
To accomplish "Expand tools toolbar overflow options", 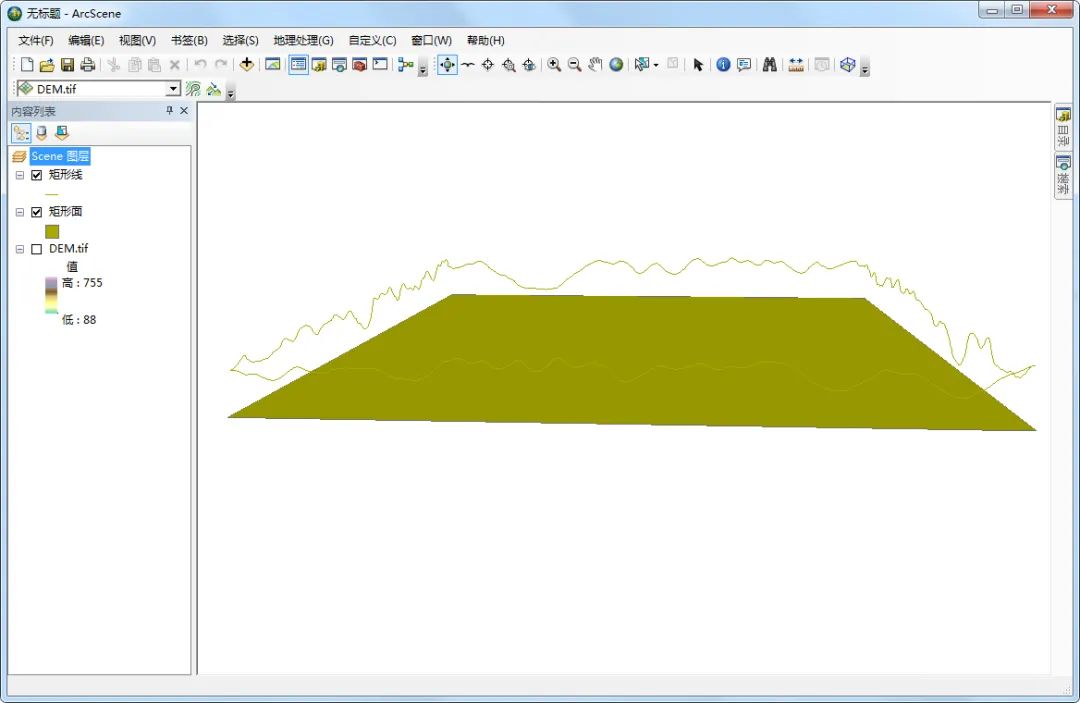I will [x=865, y=69].
